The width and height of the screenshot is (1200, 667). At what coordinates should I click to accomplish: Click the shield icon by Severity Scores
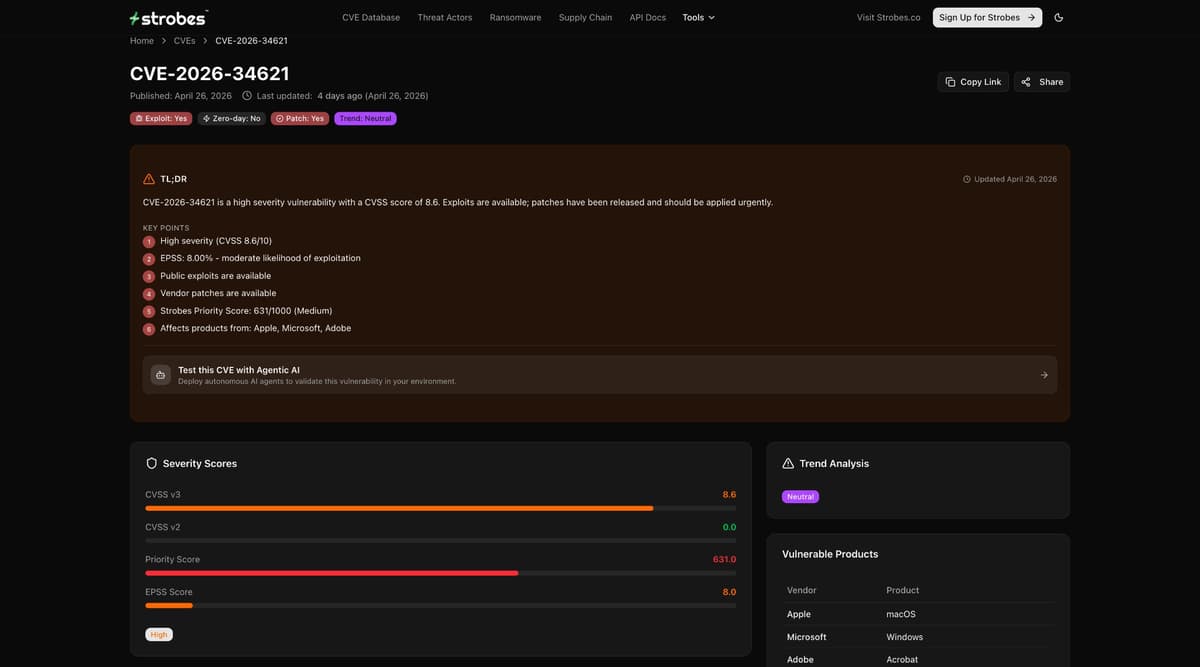(x=152, y=463)
